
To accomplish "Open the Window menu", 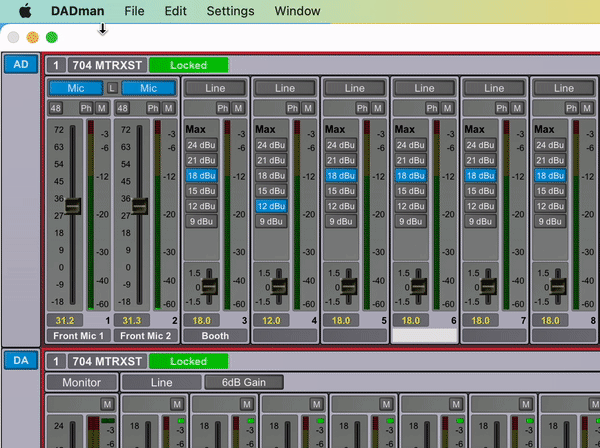I will (297, 11).
